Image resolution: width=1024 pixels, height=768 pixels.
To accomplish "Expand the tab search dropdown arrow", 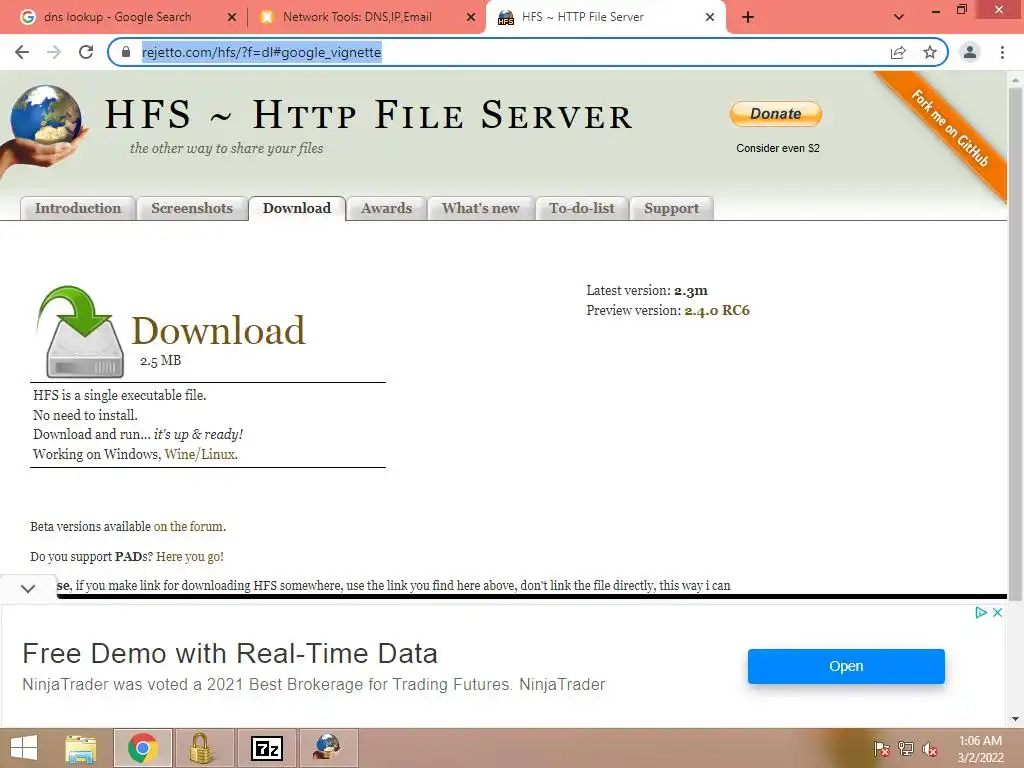I will point(899,17).
